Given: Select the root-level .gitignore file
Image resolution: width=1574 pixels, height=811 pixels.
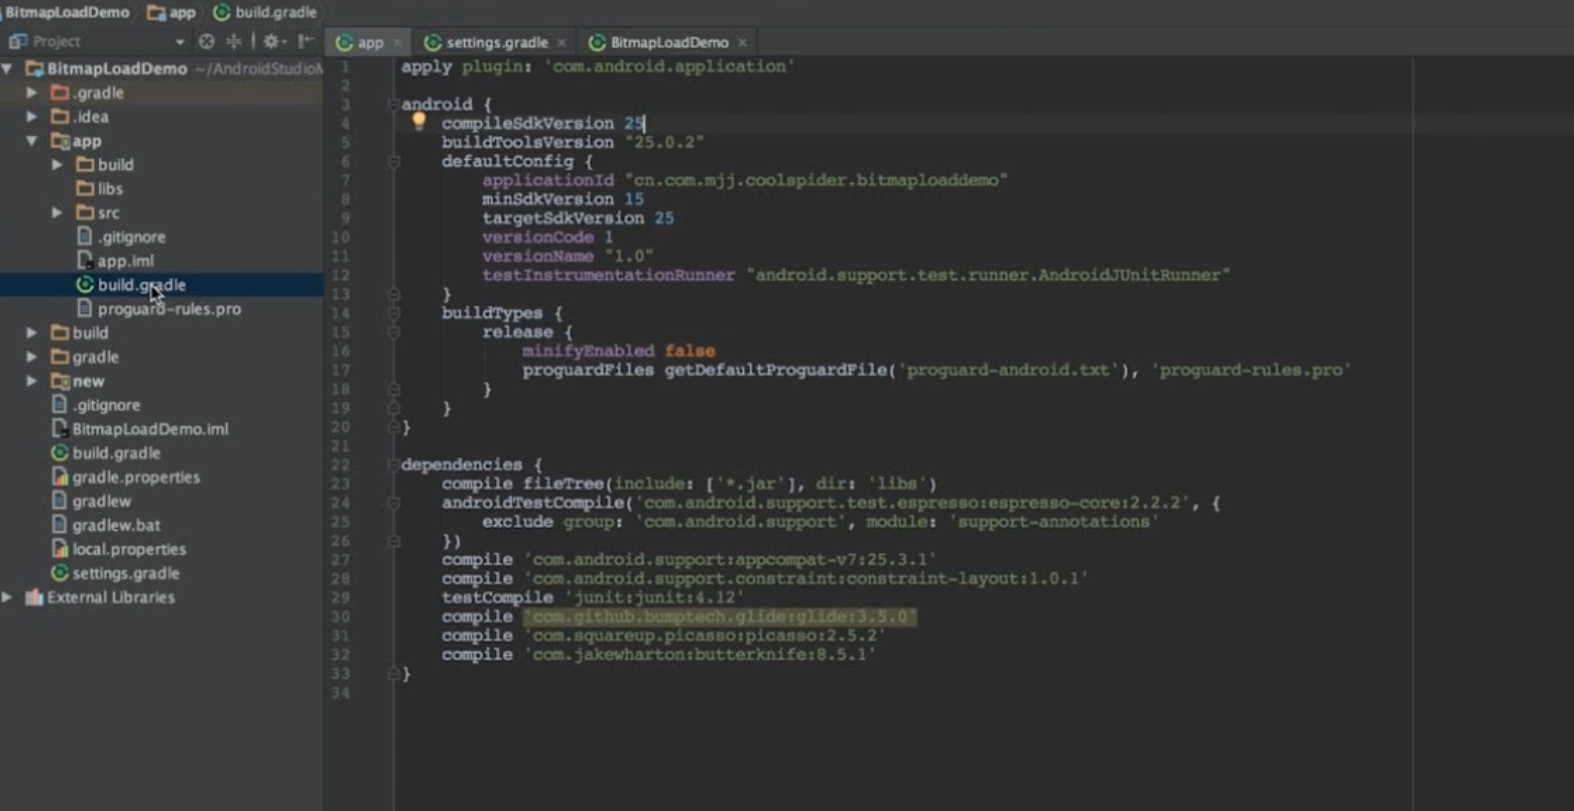Looking at the screenshot, I should pos(106,405).
